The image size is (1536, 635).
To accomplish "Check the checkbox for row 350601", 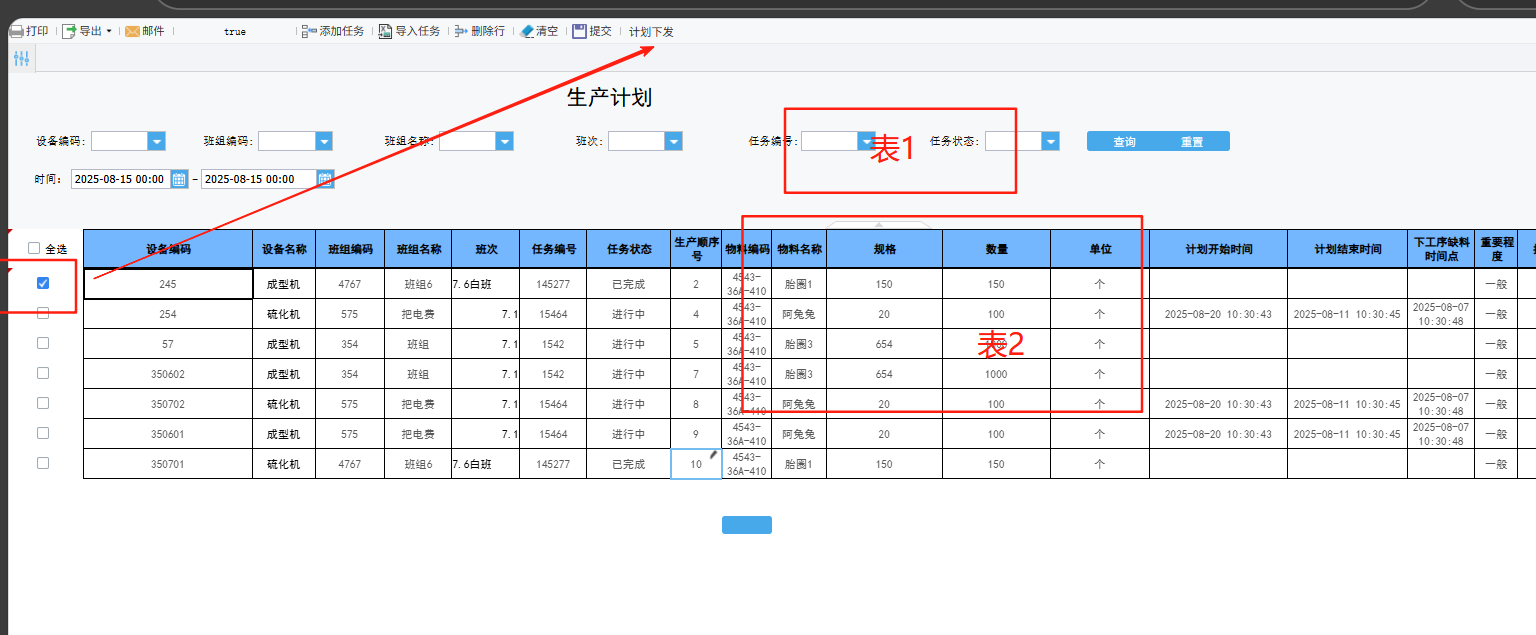I will pyautogui.click(x=43, y=433).
